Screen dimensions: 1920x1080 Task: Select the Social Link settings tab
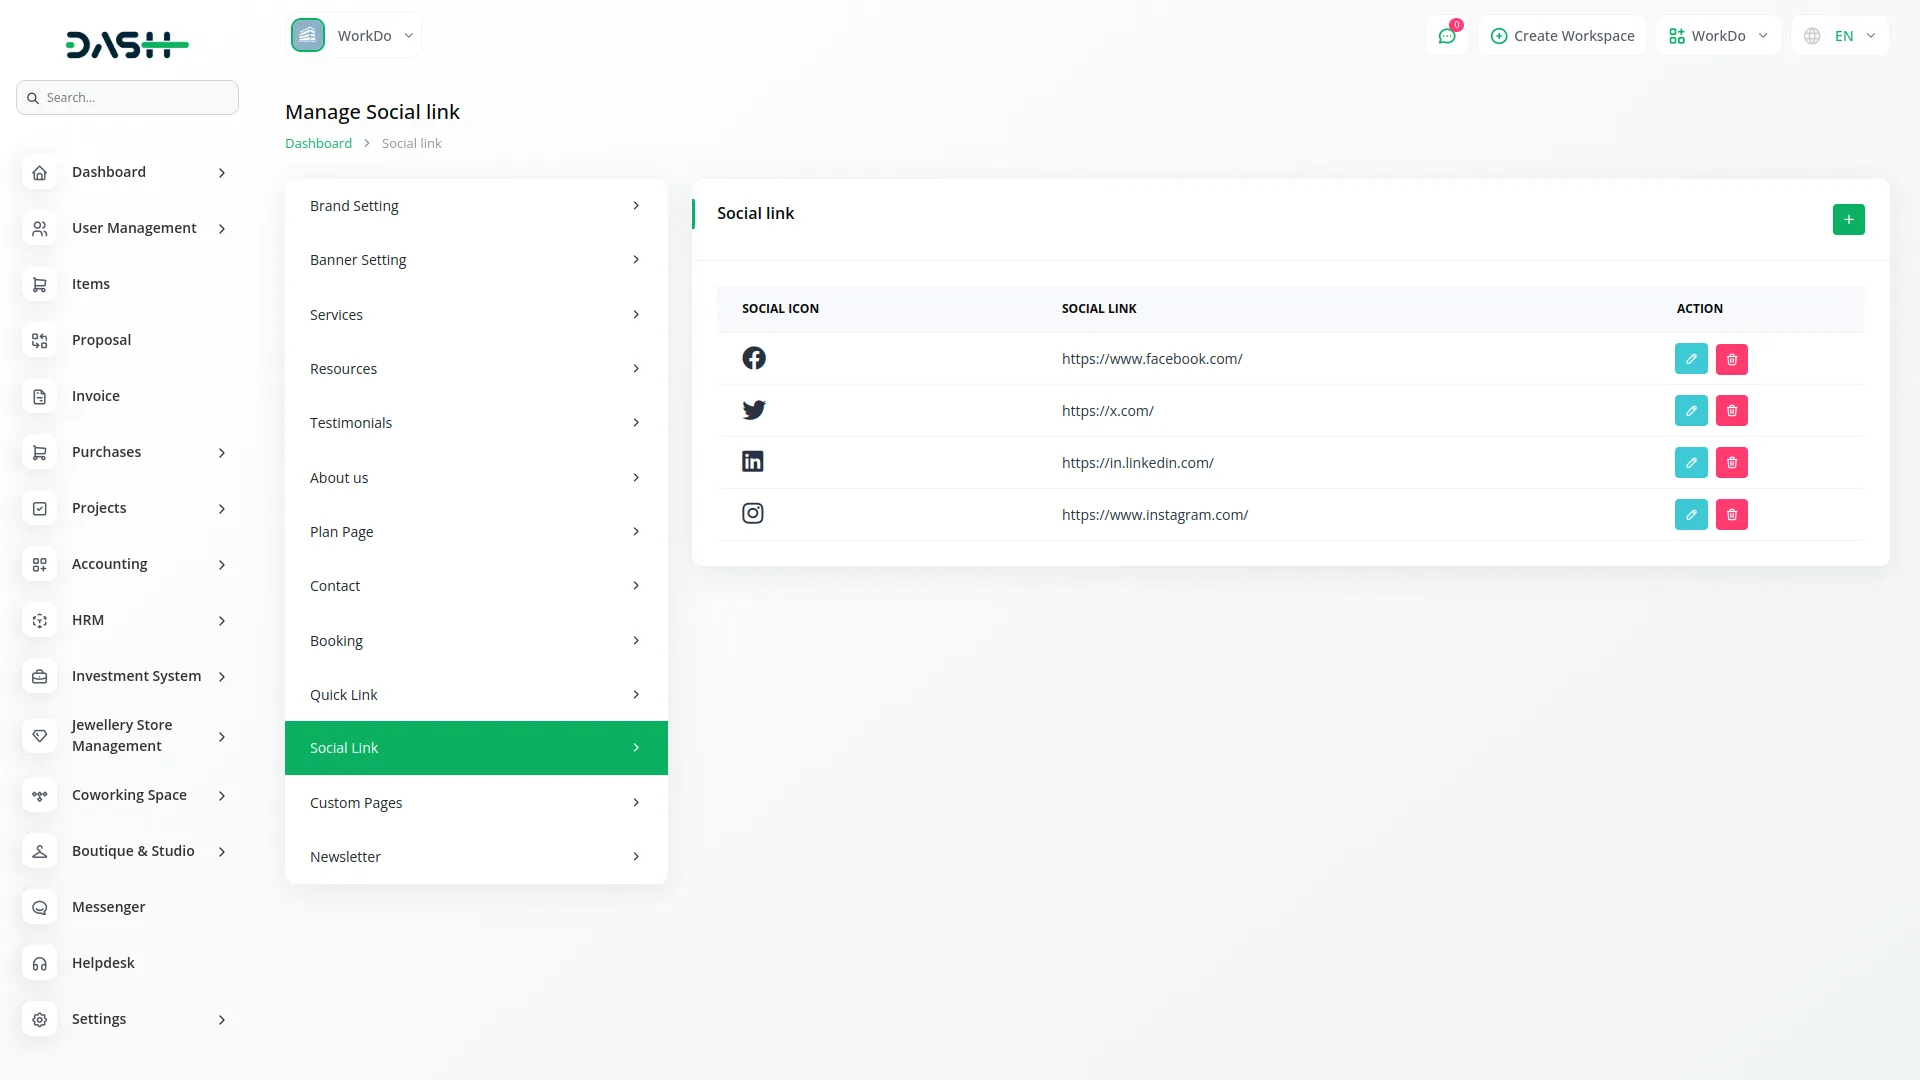(x=475, y=747)
